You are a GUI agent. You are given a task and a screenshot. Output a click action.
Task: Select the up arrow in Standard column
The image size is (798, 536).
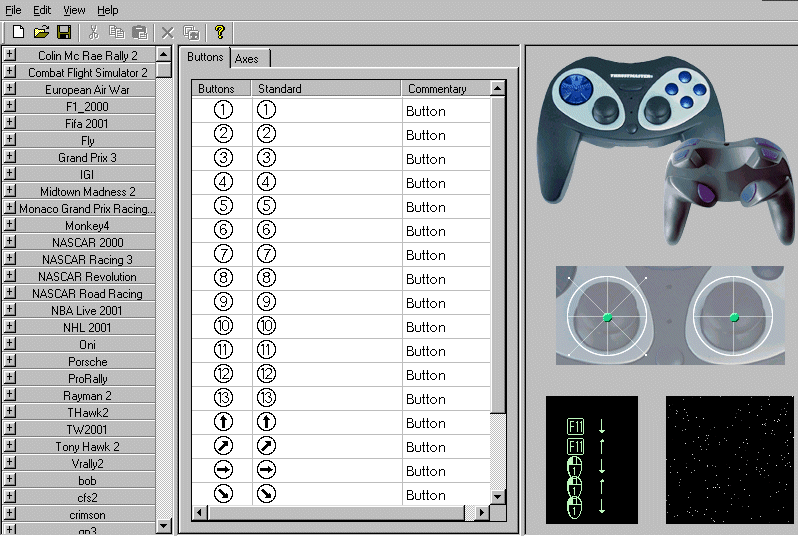pyautogui.click(x=266, y=423)
